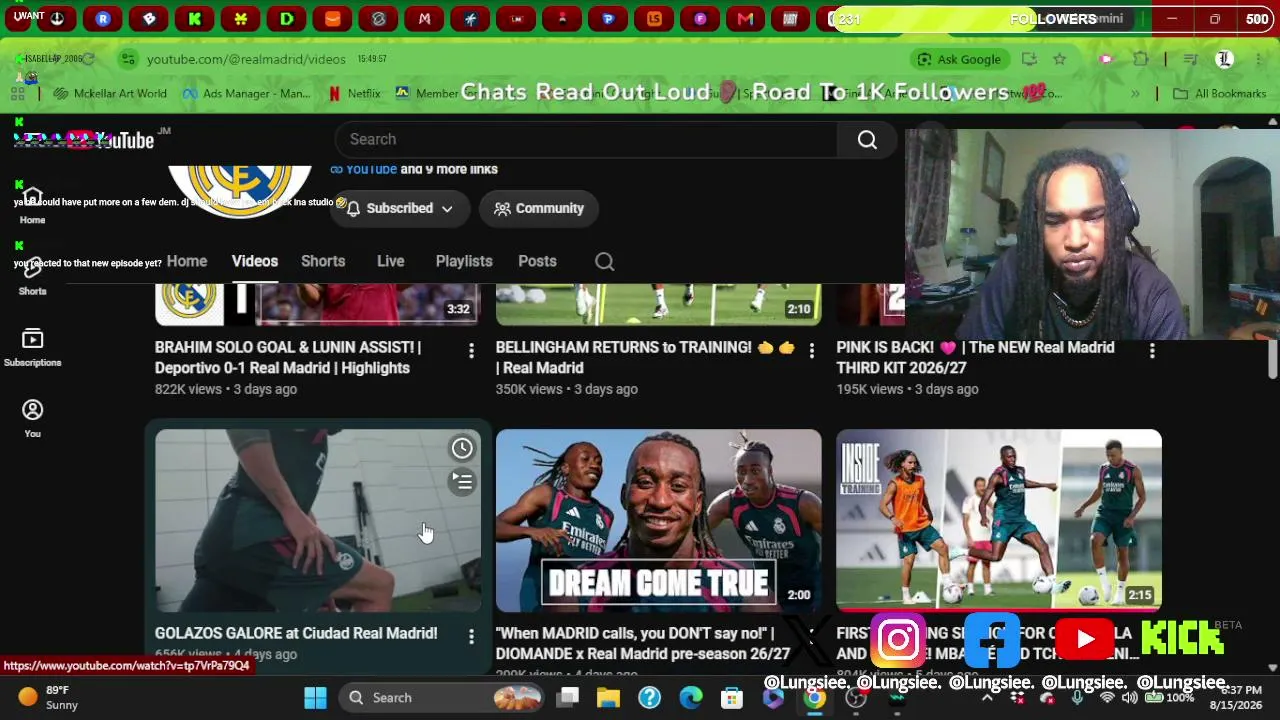Open the 'and 9 more links' channel links
This screenshot has width=1280, height=720.
(449, 169)
